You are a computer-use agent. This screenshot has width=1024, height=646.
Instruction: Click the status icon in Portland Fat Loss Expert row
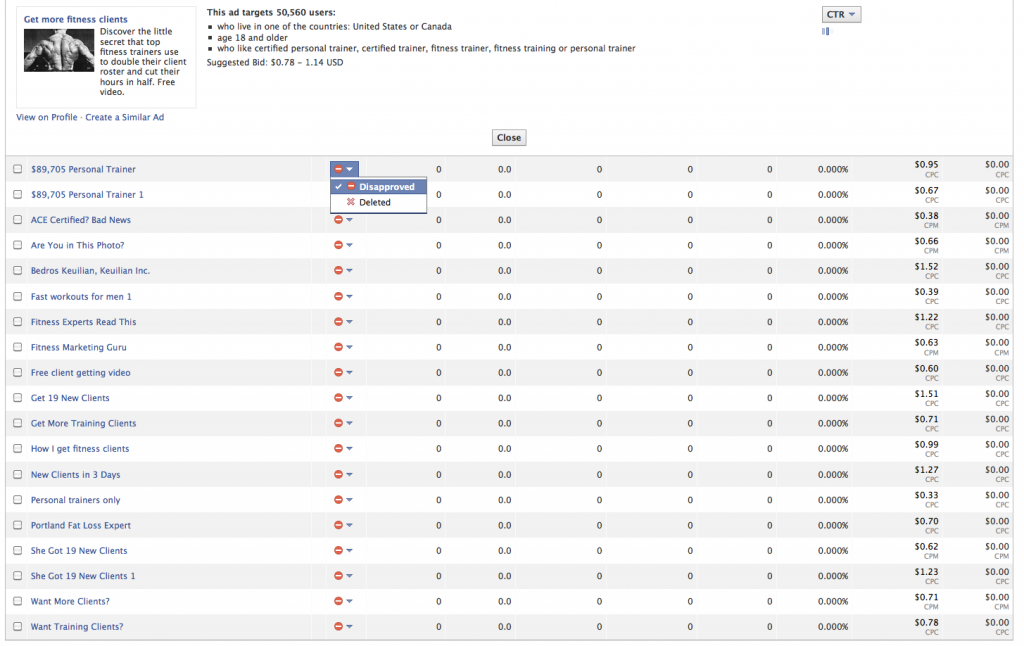tap(338, 525)
